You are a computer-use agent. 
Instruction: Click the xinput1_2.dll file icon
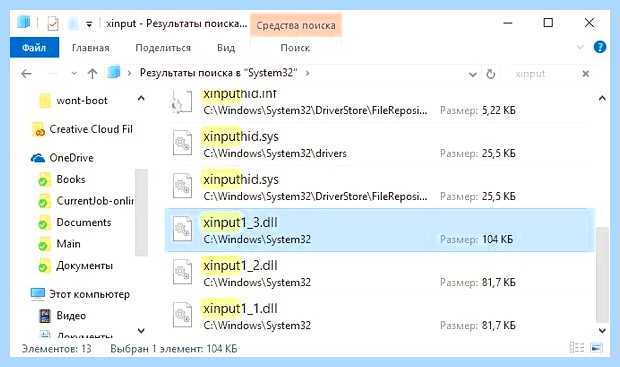[183, 272]
